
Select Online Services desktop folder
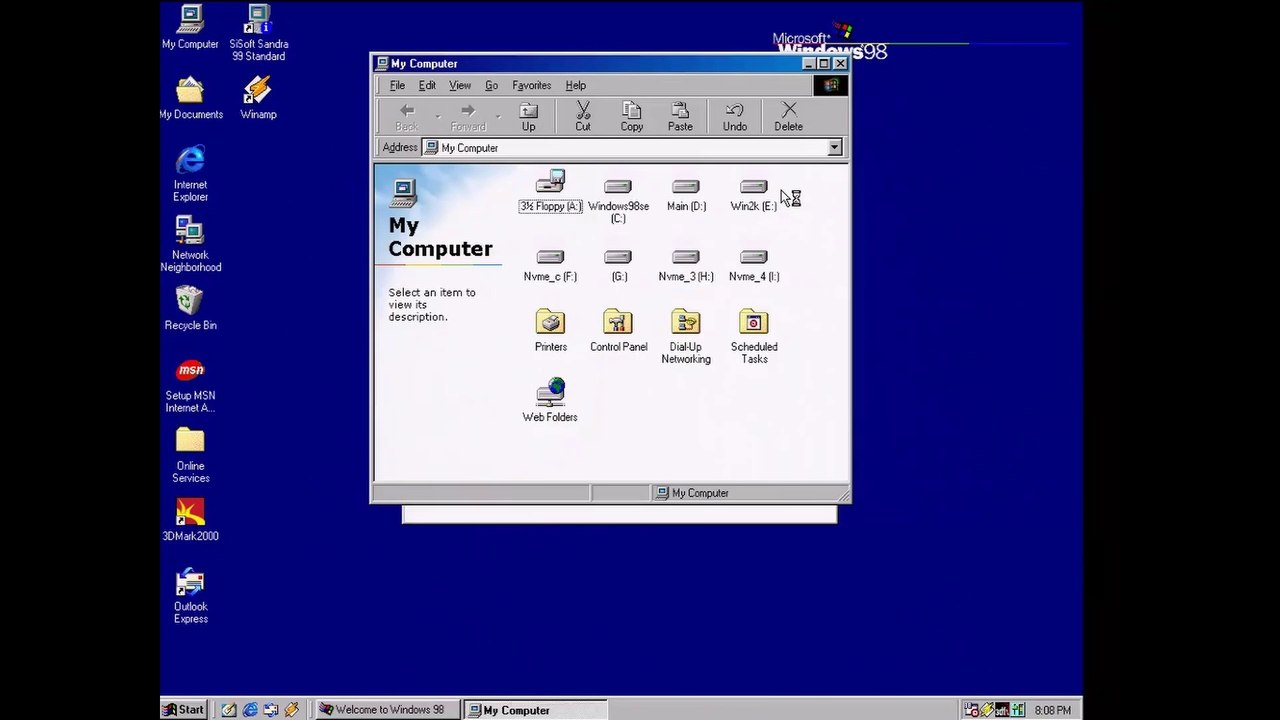click(x=190, y=455)
